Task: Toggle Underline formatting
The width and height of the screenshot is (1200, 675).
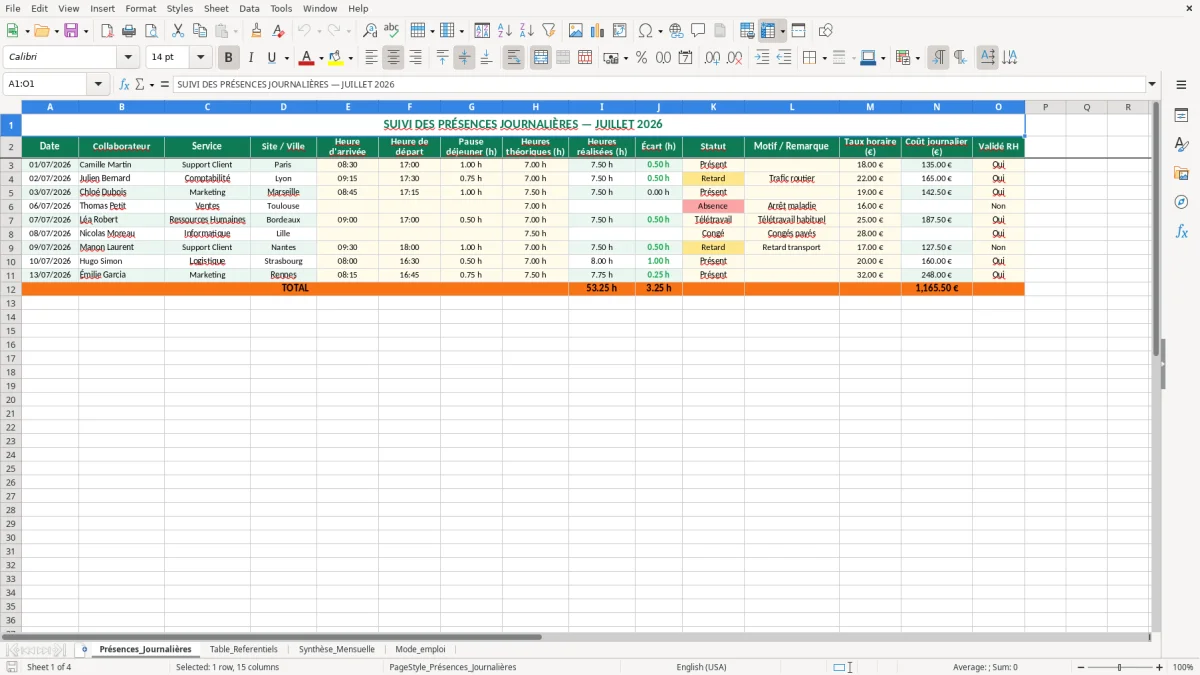Action: tap(270, 58)
